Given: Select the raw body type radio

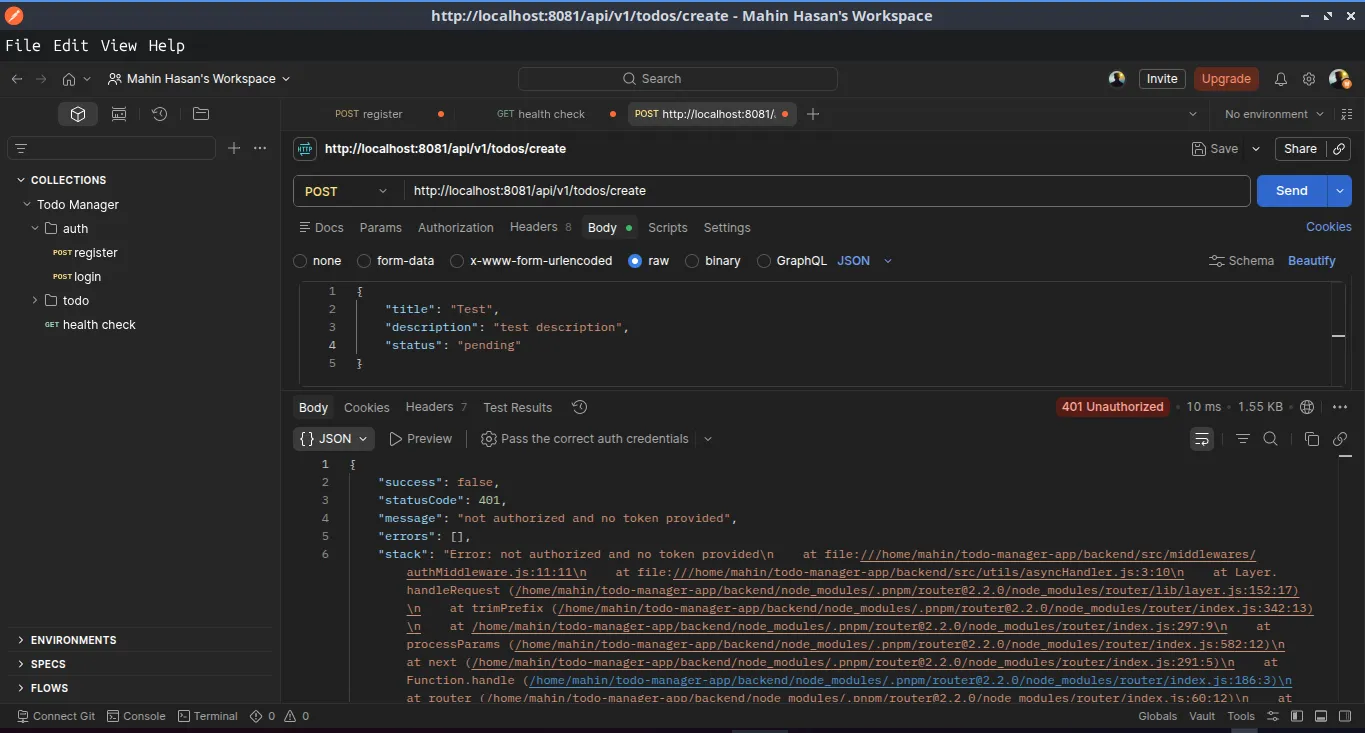Looking at the screenshot, I should [x=635, y=261].
